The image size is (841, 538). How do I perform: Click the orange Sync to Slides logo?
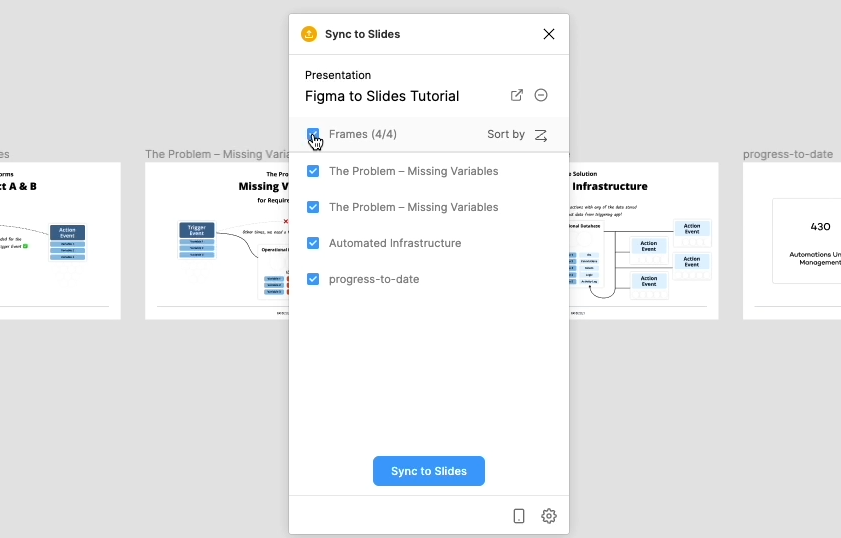pyautogui.click(x=309, y=34)
